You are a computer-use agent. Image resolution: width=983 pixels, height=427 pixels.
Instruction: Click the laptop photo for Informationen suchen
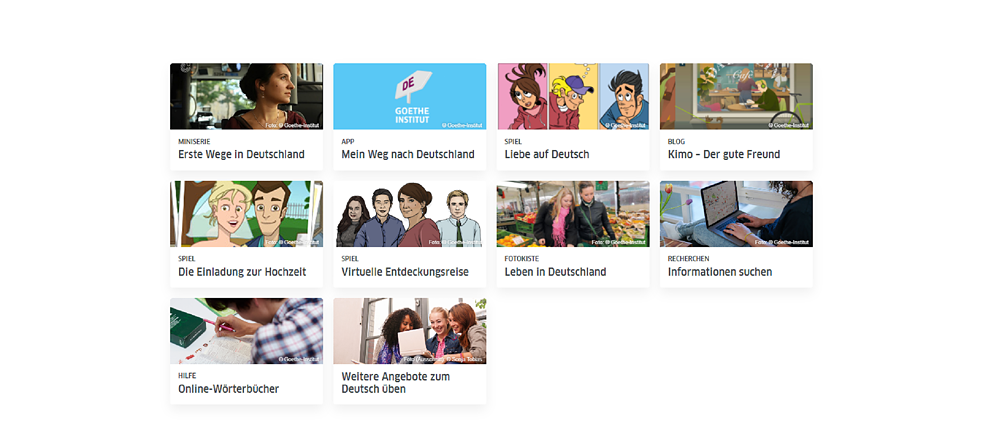736,214
